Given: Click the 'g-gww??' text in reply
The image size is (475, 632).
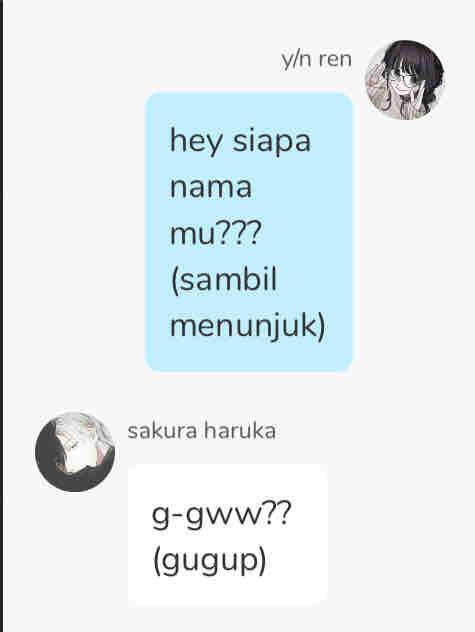Looking at the screenshot, I should coord(221,517).
